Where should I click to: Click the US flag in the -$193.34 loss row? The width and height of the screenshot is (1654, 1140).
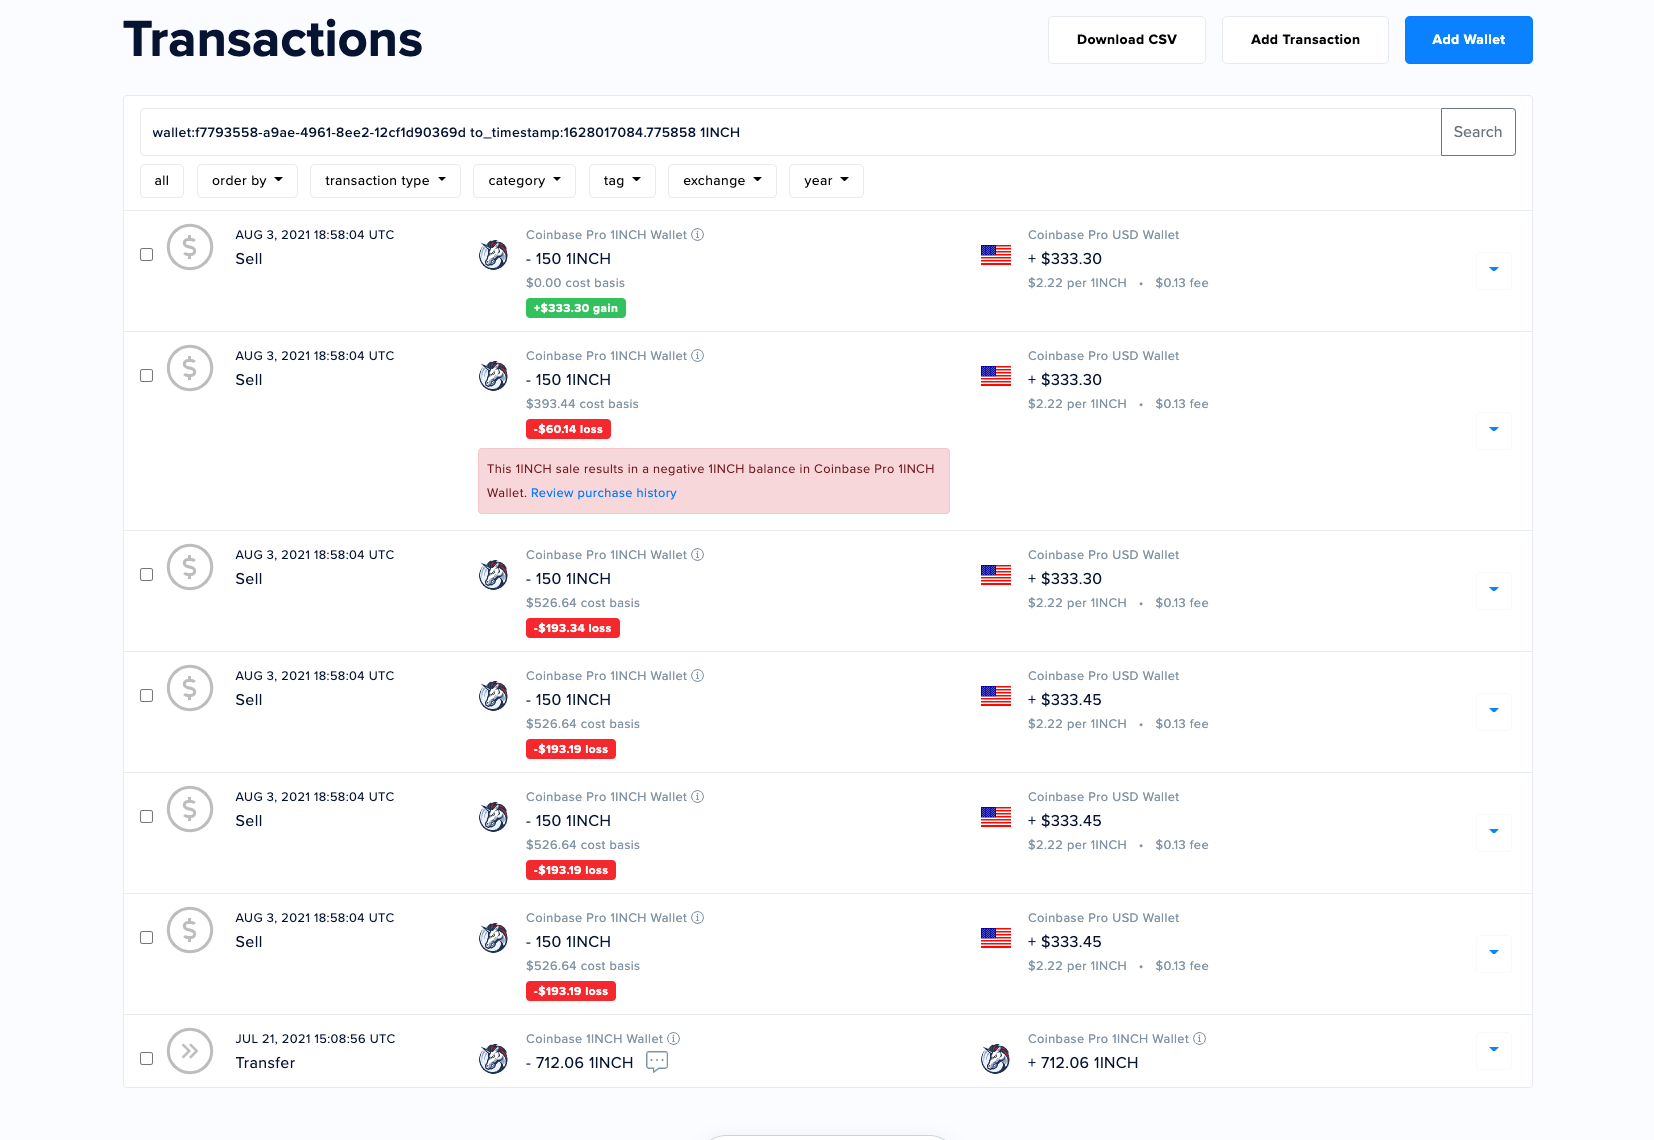(x=996, y=575)
